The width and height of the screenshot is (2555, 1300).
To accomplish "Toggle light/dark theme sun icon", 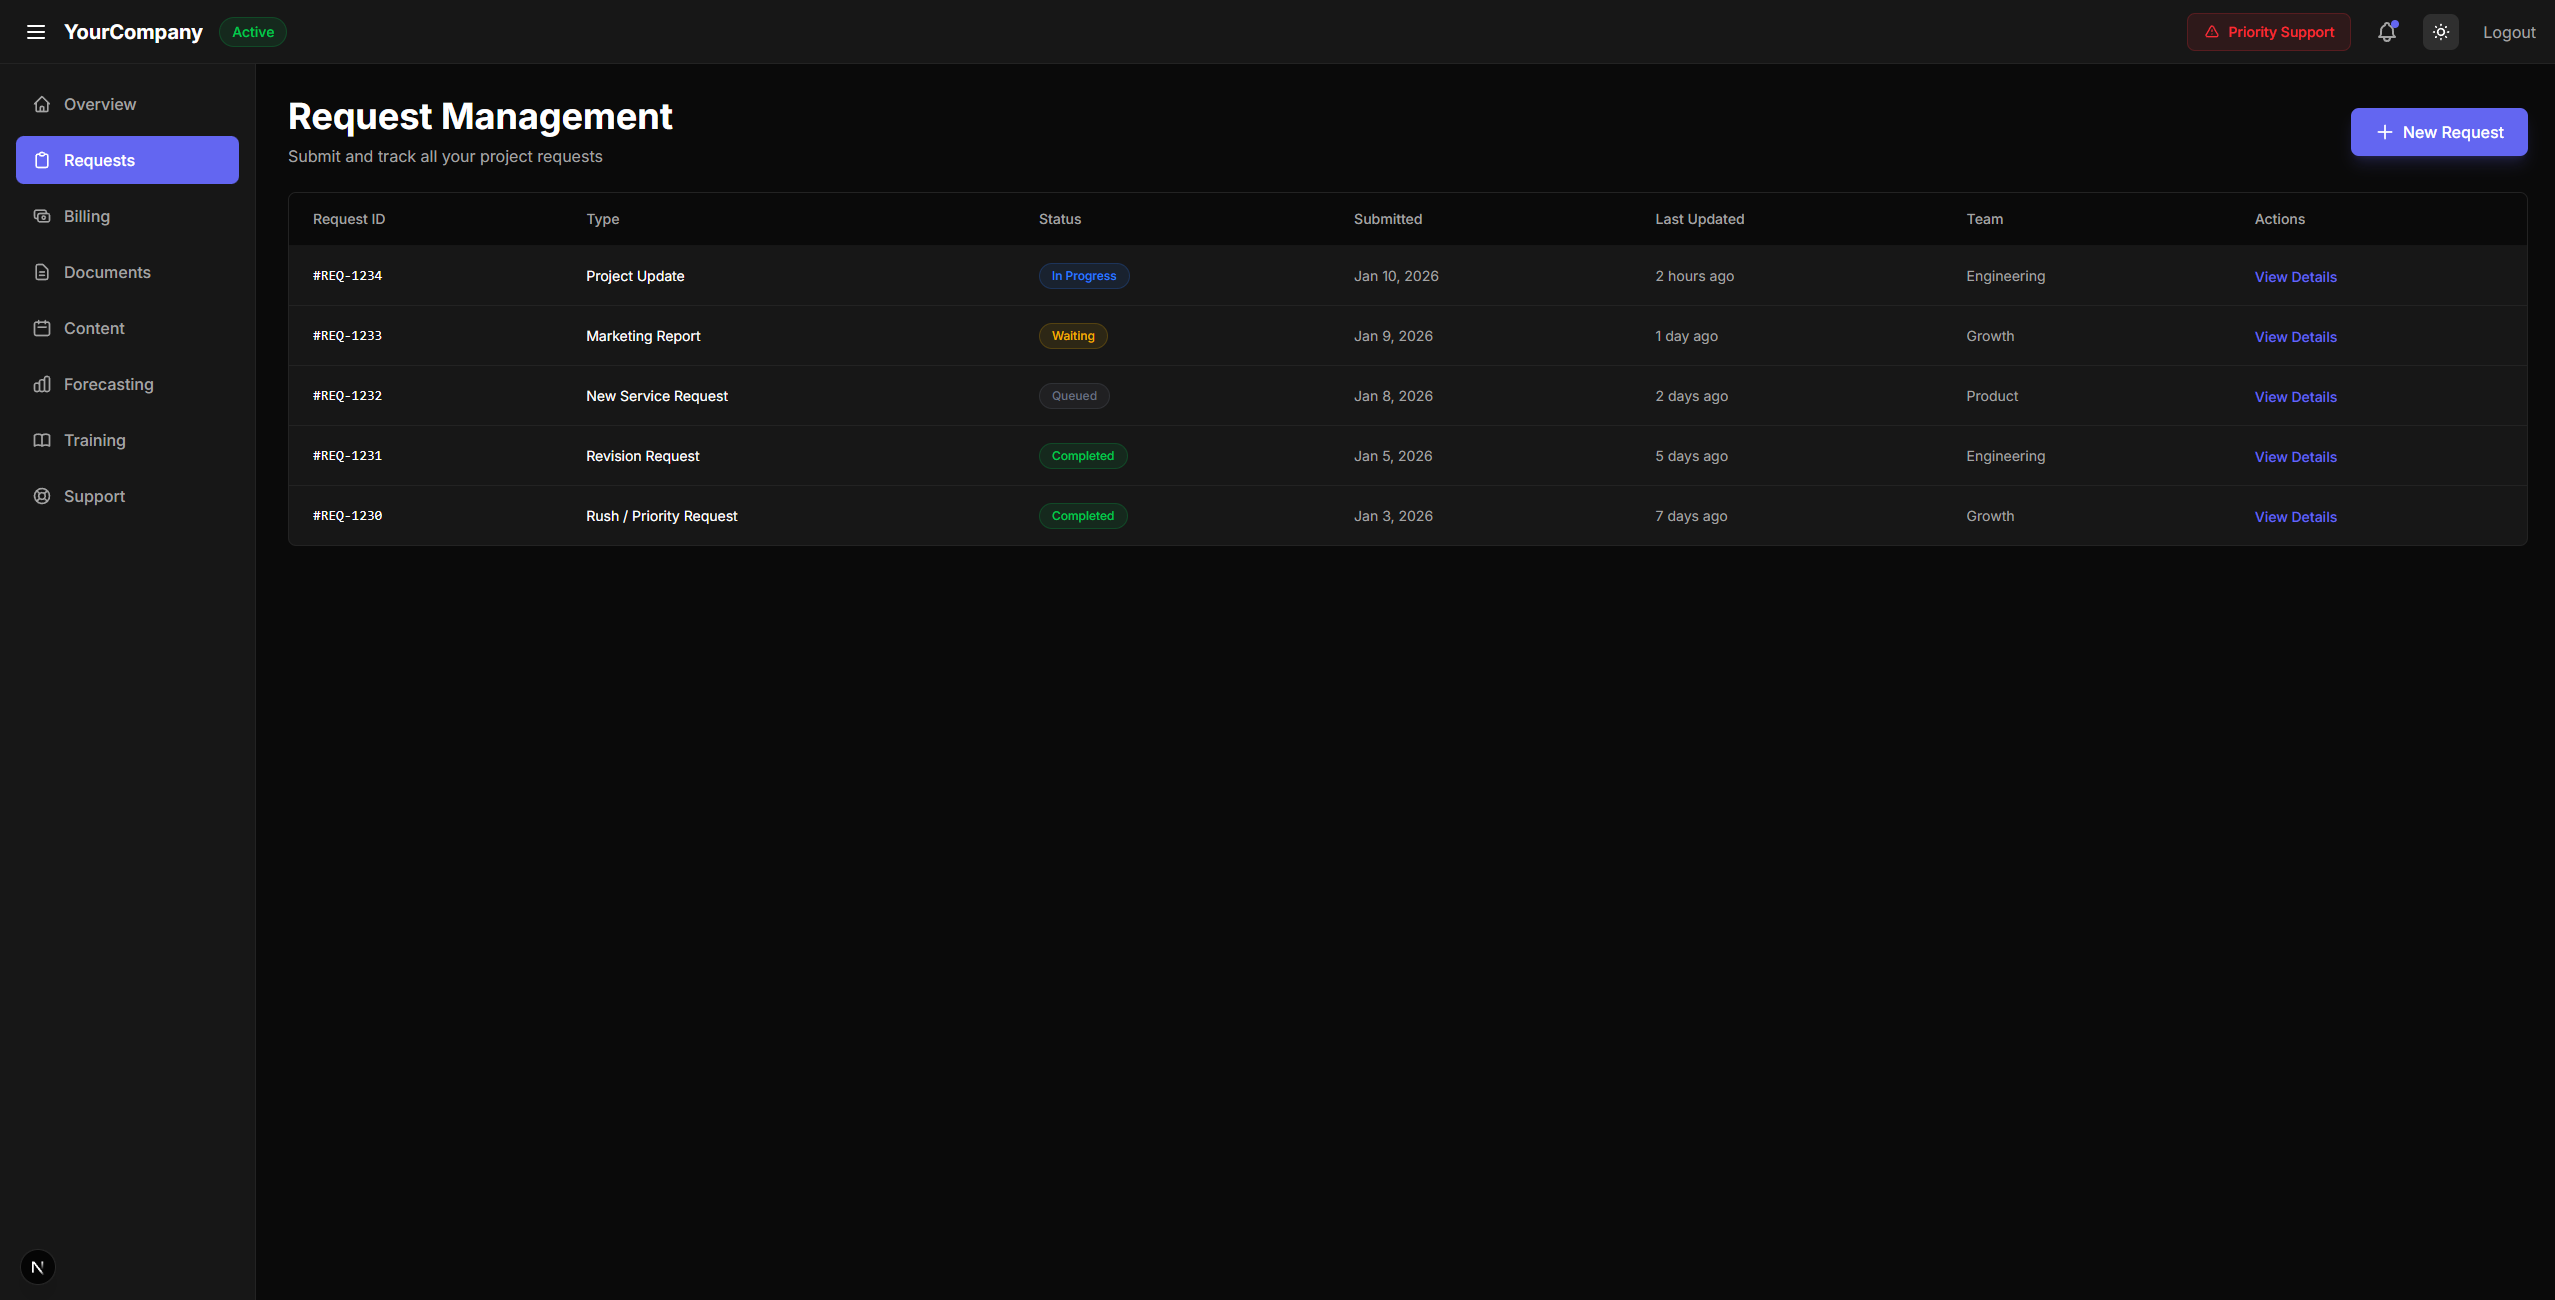I will click(2440, 32).
